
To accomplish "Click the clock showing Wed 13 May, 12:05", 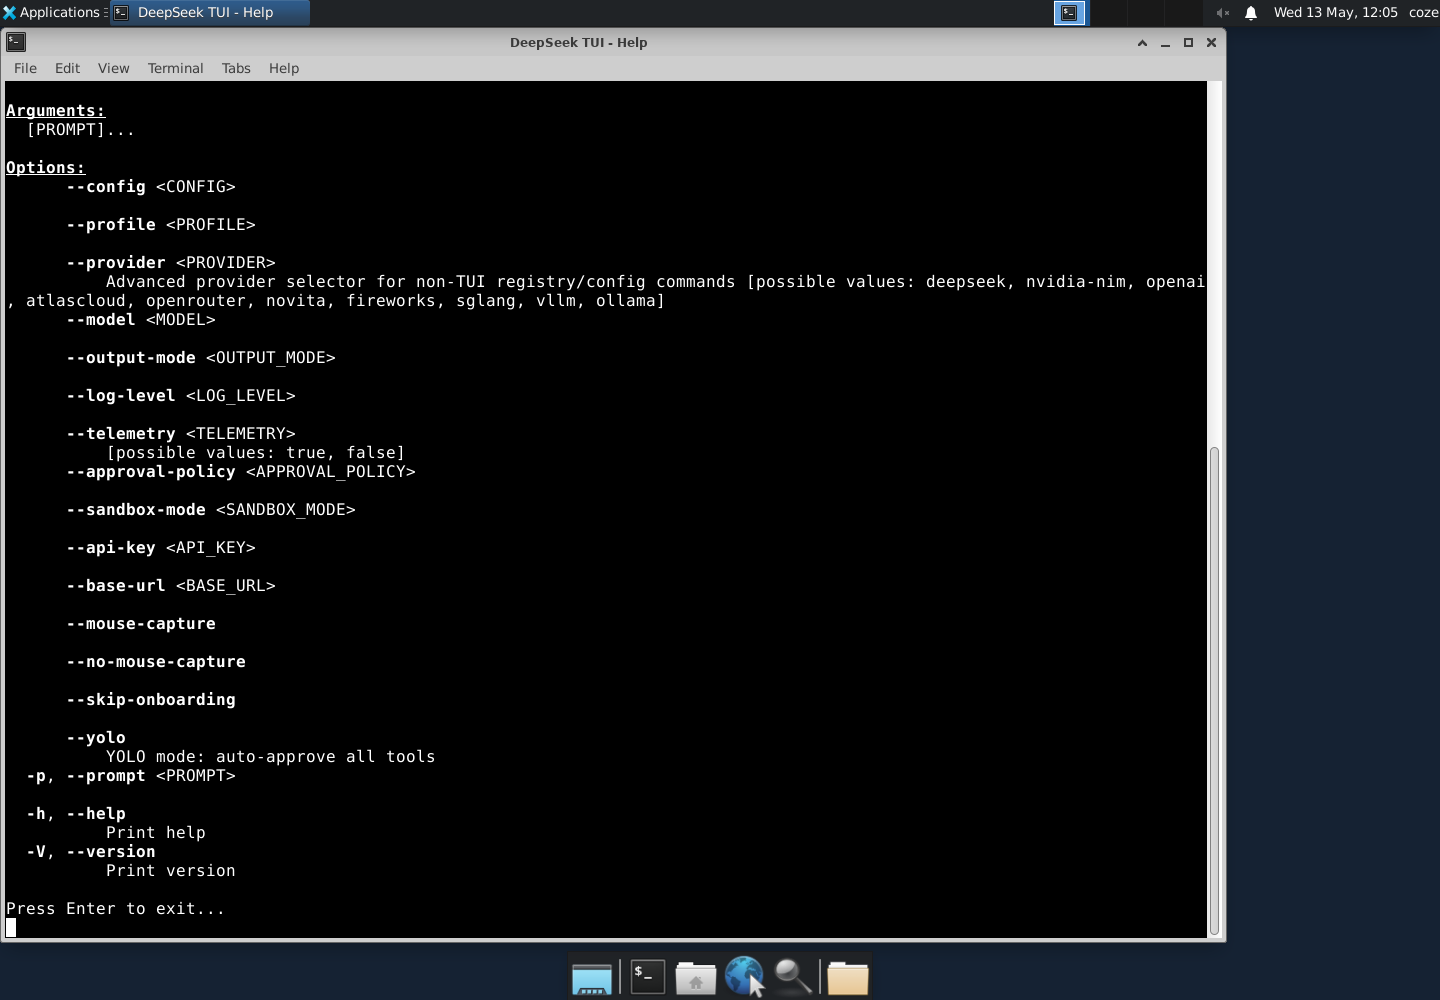I will click(x=1335, y=13).
